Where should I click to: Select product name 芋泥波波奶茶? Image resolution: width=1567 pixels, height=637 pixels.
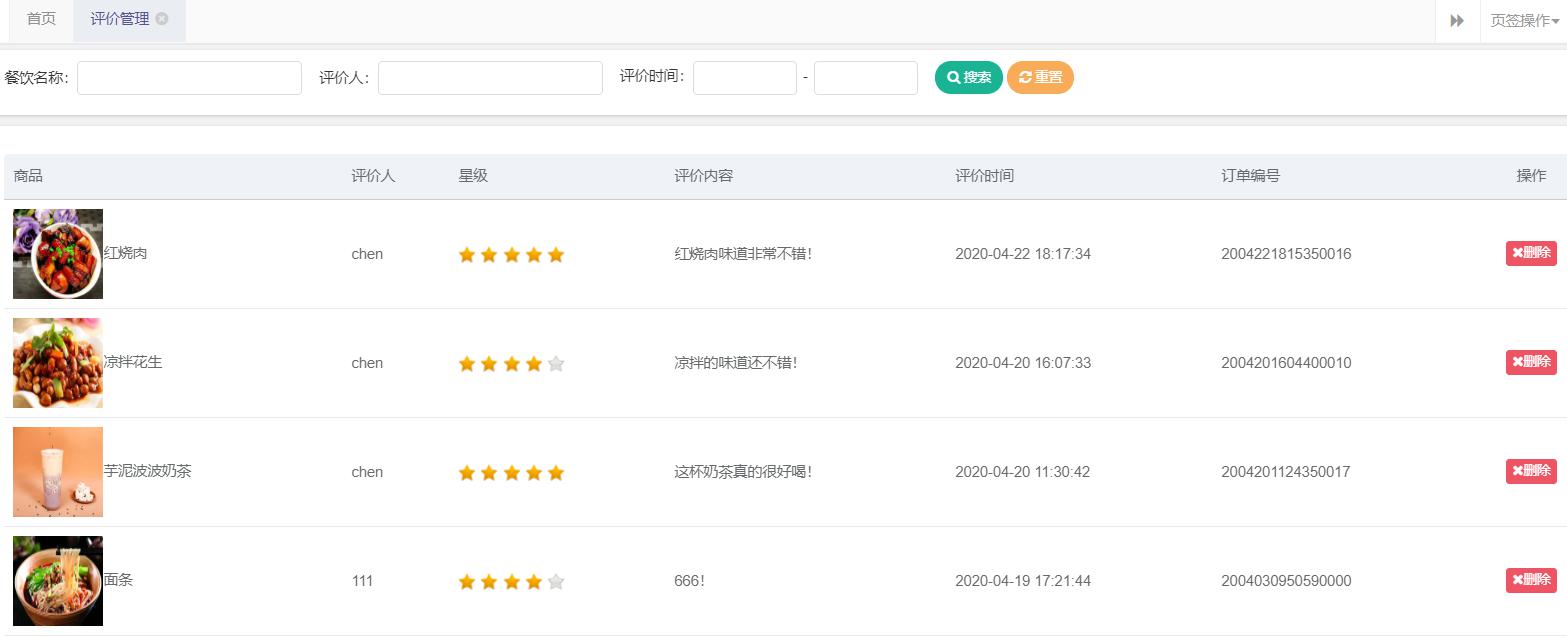pyautogui.click(x=147, y=471)
